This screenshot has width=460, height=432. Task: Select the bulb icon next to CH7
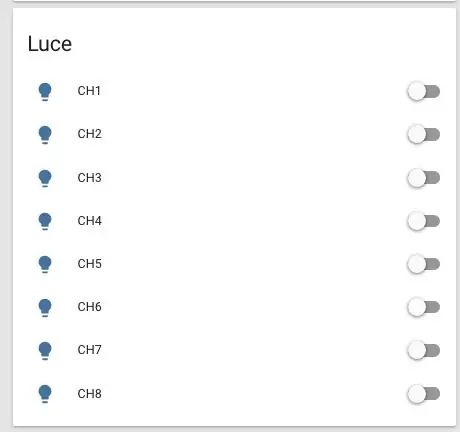point(45,350)
